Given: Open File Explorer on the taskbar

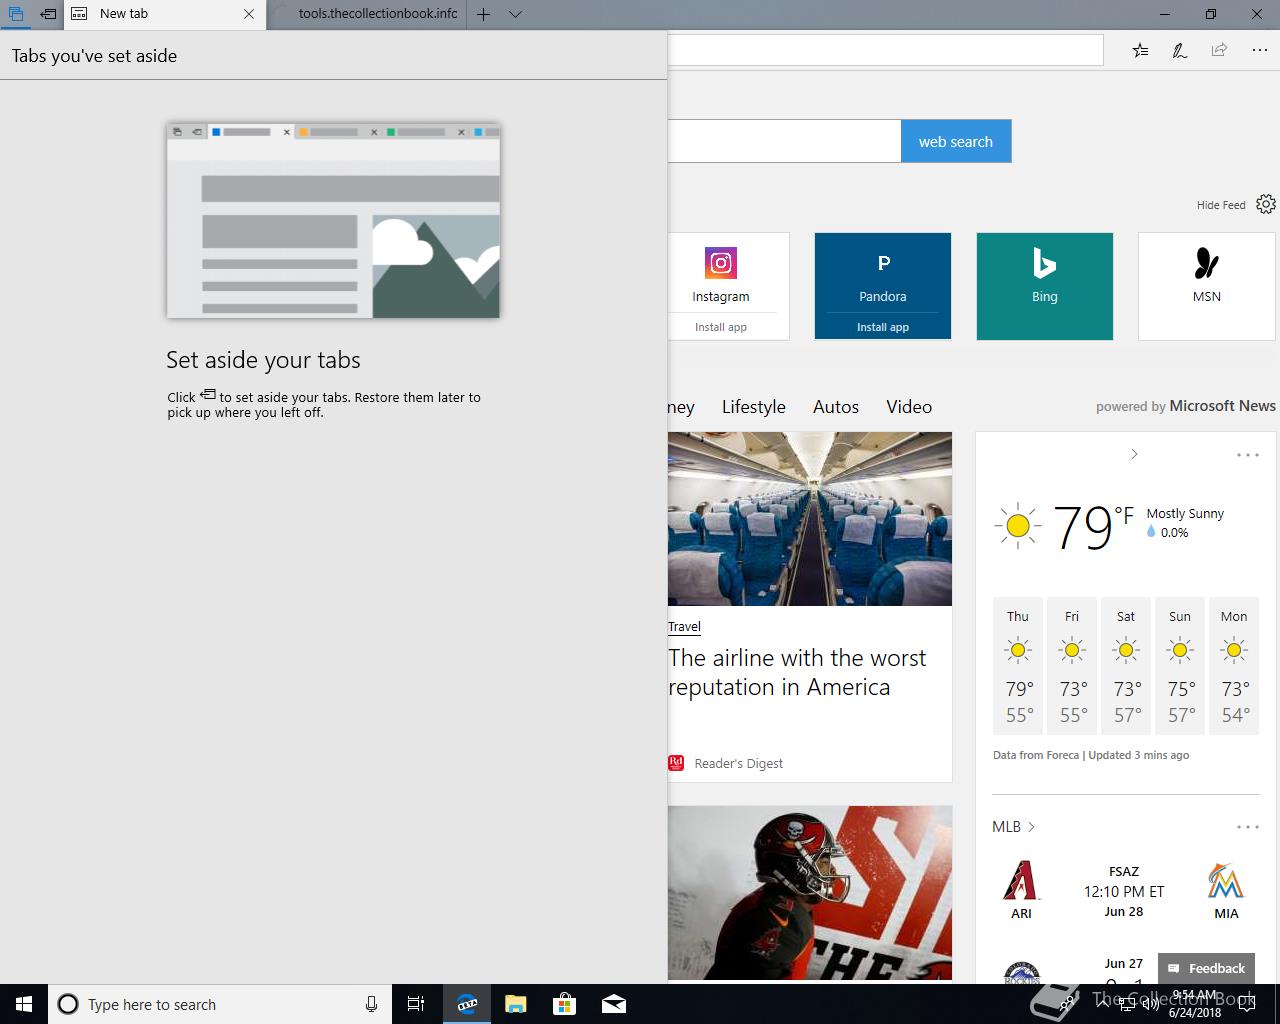Looking at the screenshot, I should click(x=515, y=1004).
